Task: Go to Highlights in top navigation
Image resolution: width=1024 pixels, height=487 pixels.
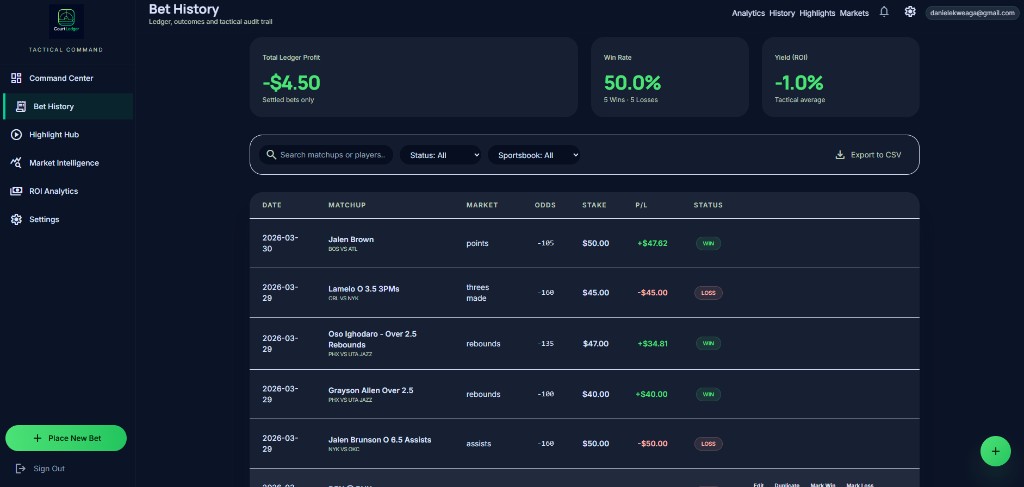Action: click(x=817, y=13)
